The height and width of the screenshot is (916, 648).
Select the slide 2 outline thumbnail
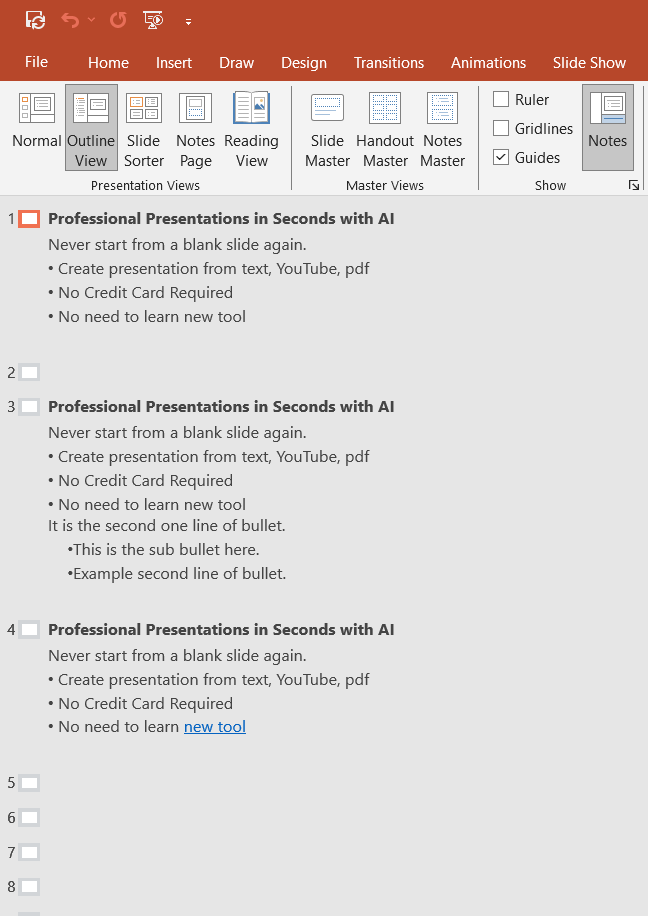30,373
